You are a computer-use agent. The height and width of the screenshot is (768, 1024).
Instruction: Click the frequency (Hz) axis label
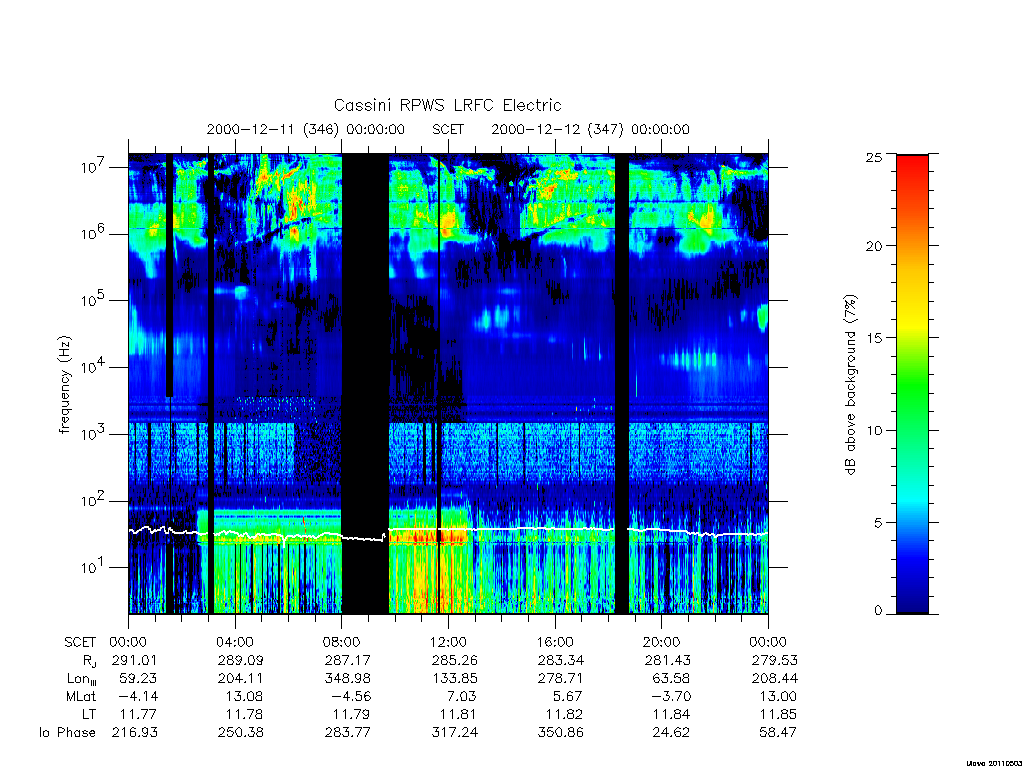[x=64, y=385]
